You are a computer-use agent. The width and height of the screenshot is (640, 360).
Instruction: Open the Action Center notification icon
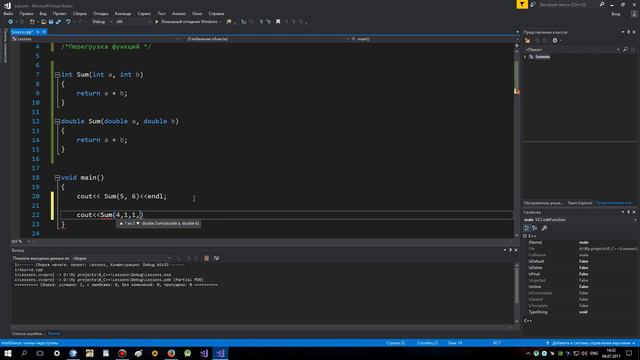pyautogui.click(x=629, y=353)
